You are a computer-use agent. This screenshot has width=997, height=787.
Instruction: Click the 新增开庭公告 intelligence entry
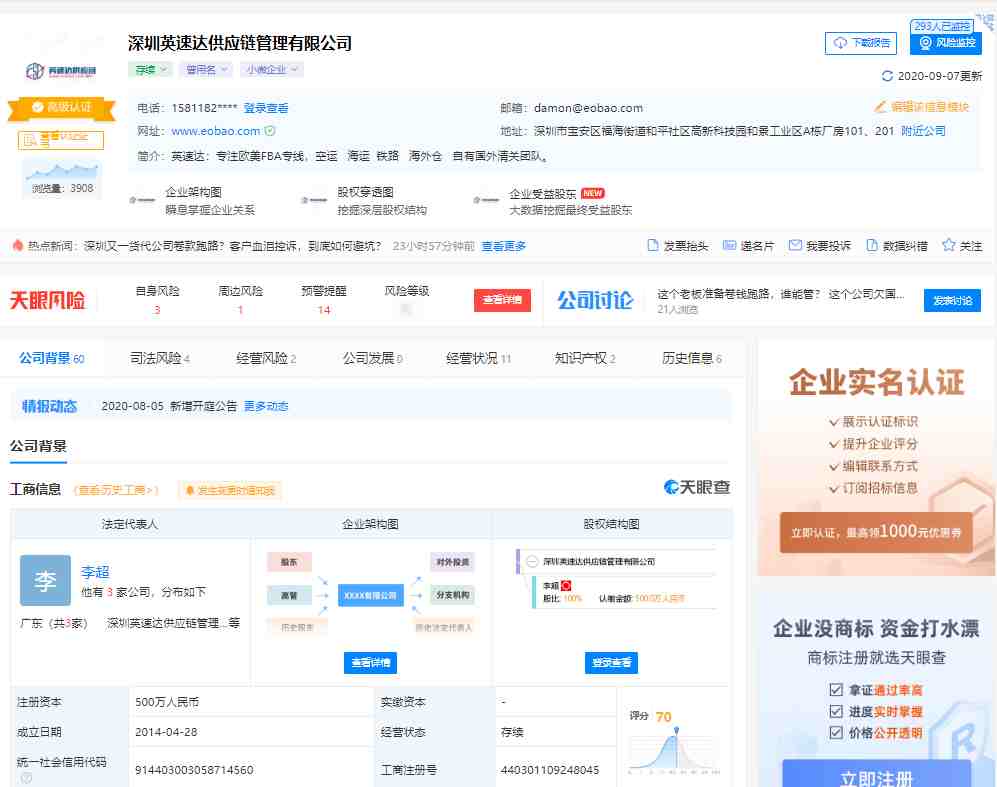tap(203, 406)
